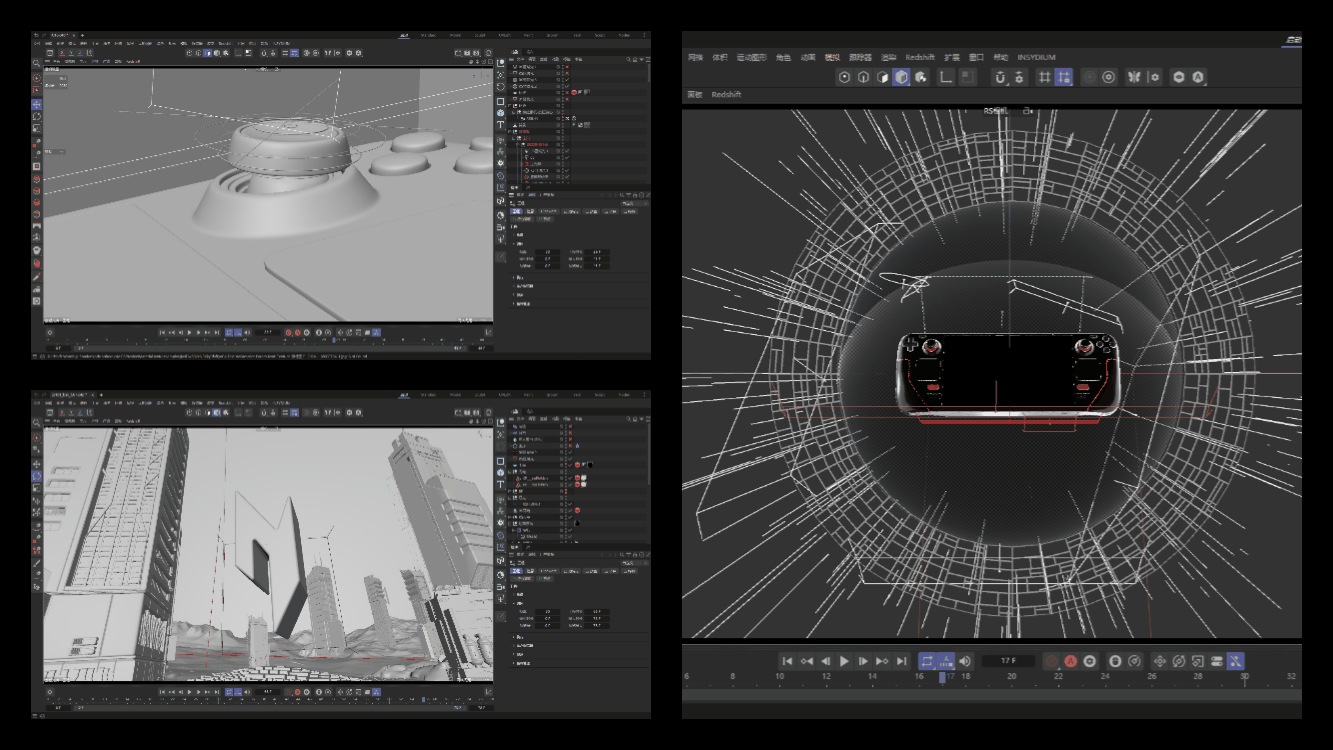Select the highlighted Move tool in top-left window
The height and width of the screenshot is (750, 1333).
point(37,104)
